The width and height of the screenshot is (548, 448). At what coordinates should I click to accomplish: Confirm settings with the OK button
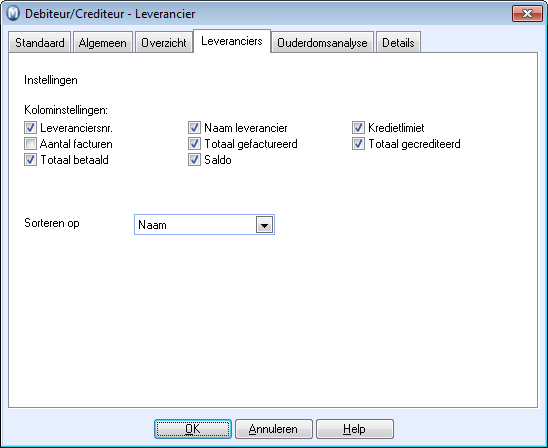coord(193,429)
